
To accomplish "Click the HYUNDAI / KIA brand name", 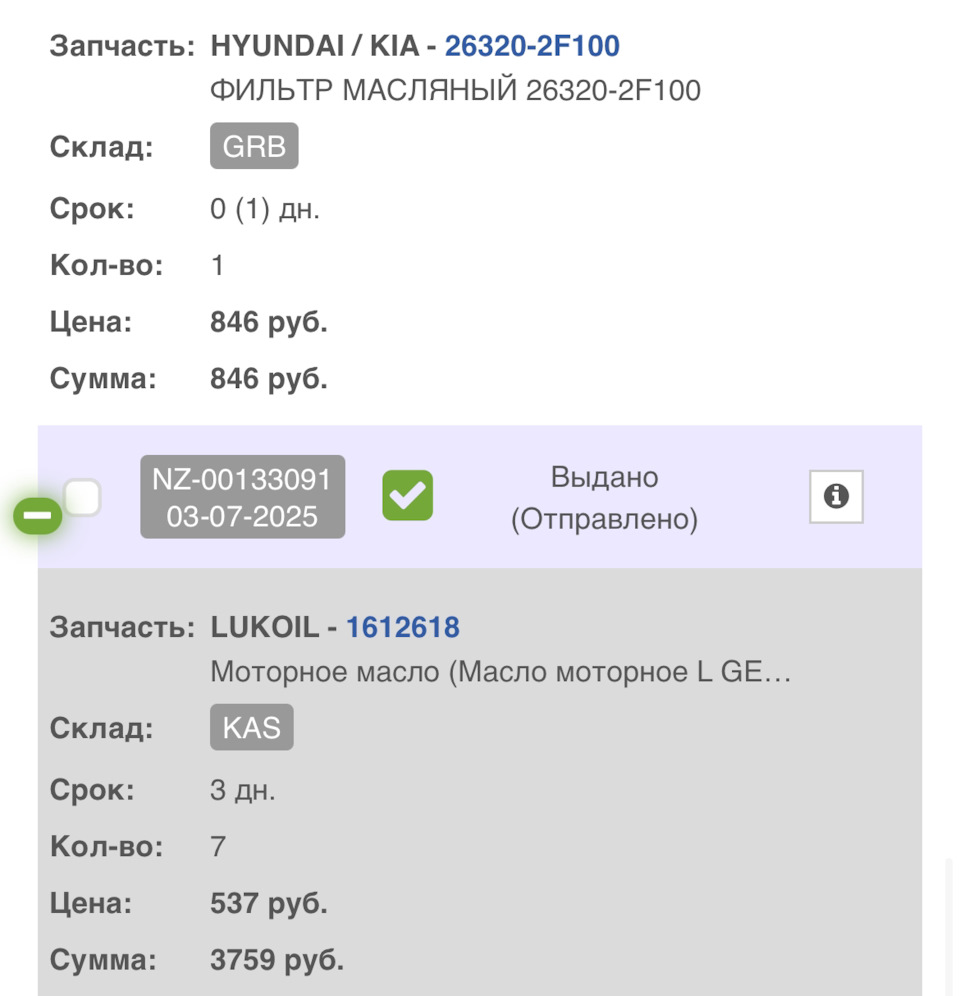I will point(315,46).
